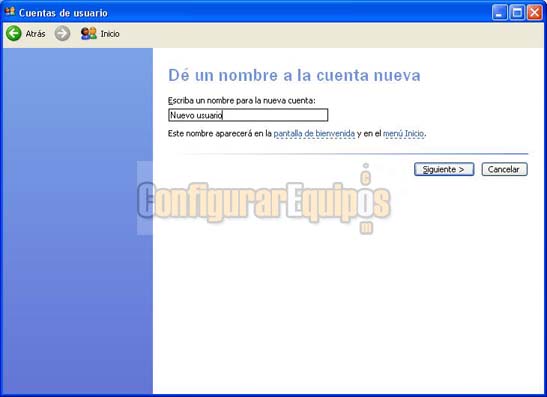This screenshot has width=547, height=397.
Task: Maximize the Cuentas de usuario window
Action: tap(517, 13)
